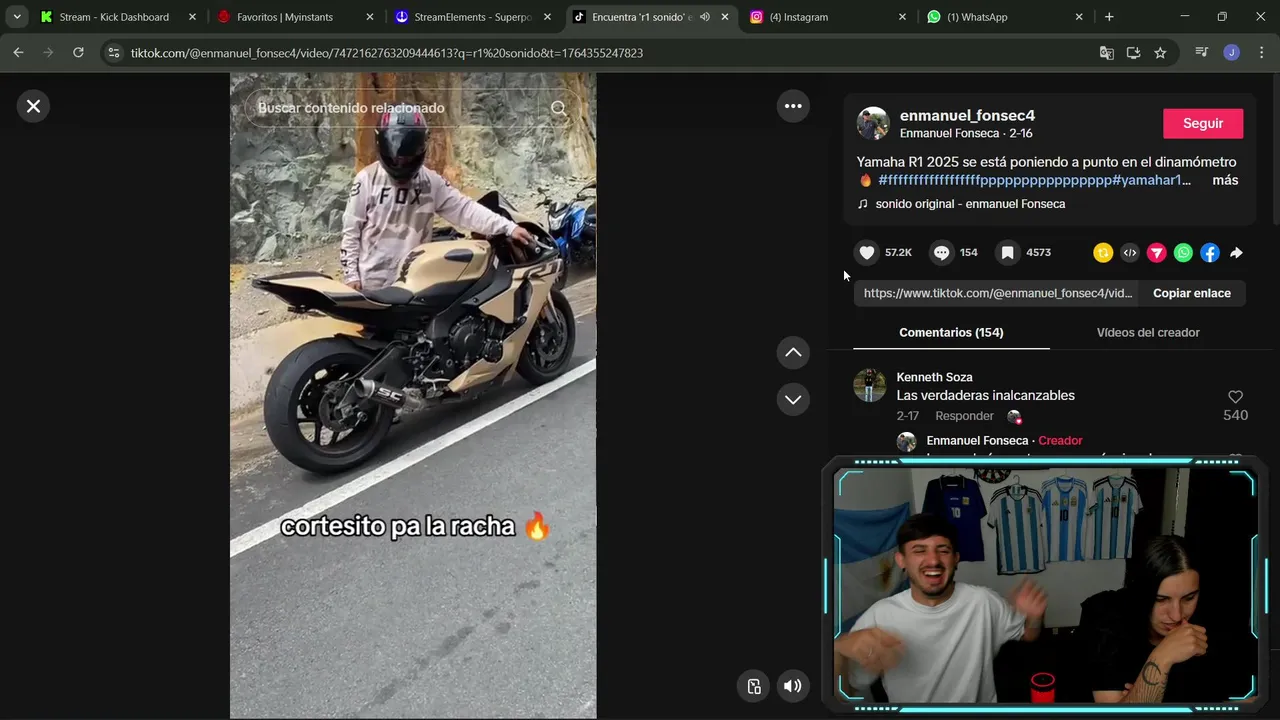Close the WhatsApp tab
This screenshot has height=720, width=1280.
coord(1079,17)
